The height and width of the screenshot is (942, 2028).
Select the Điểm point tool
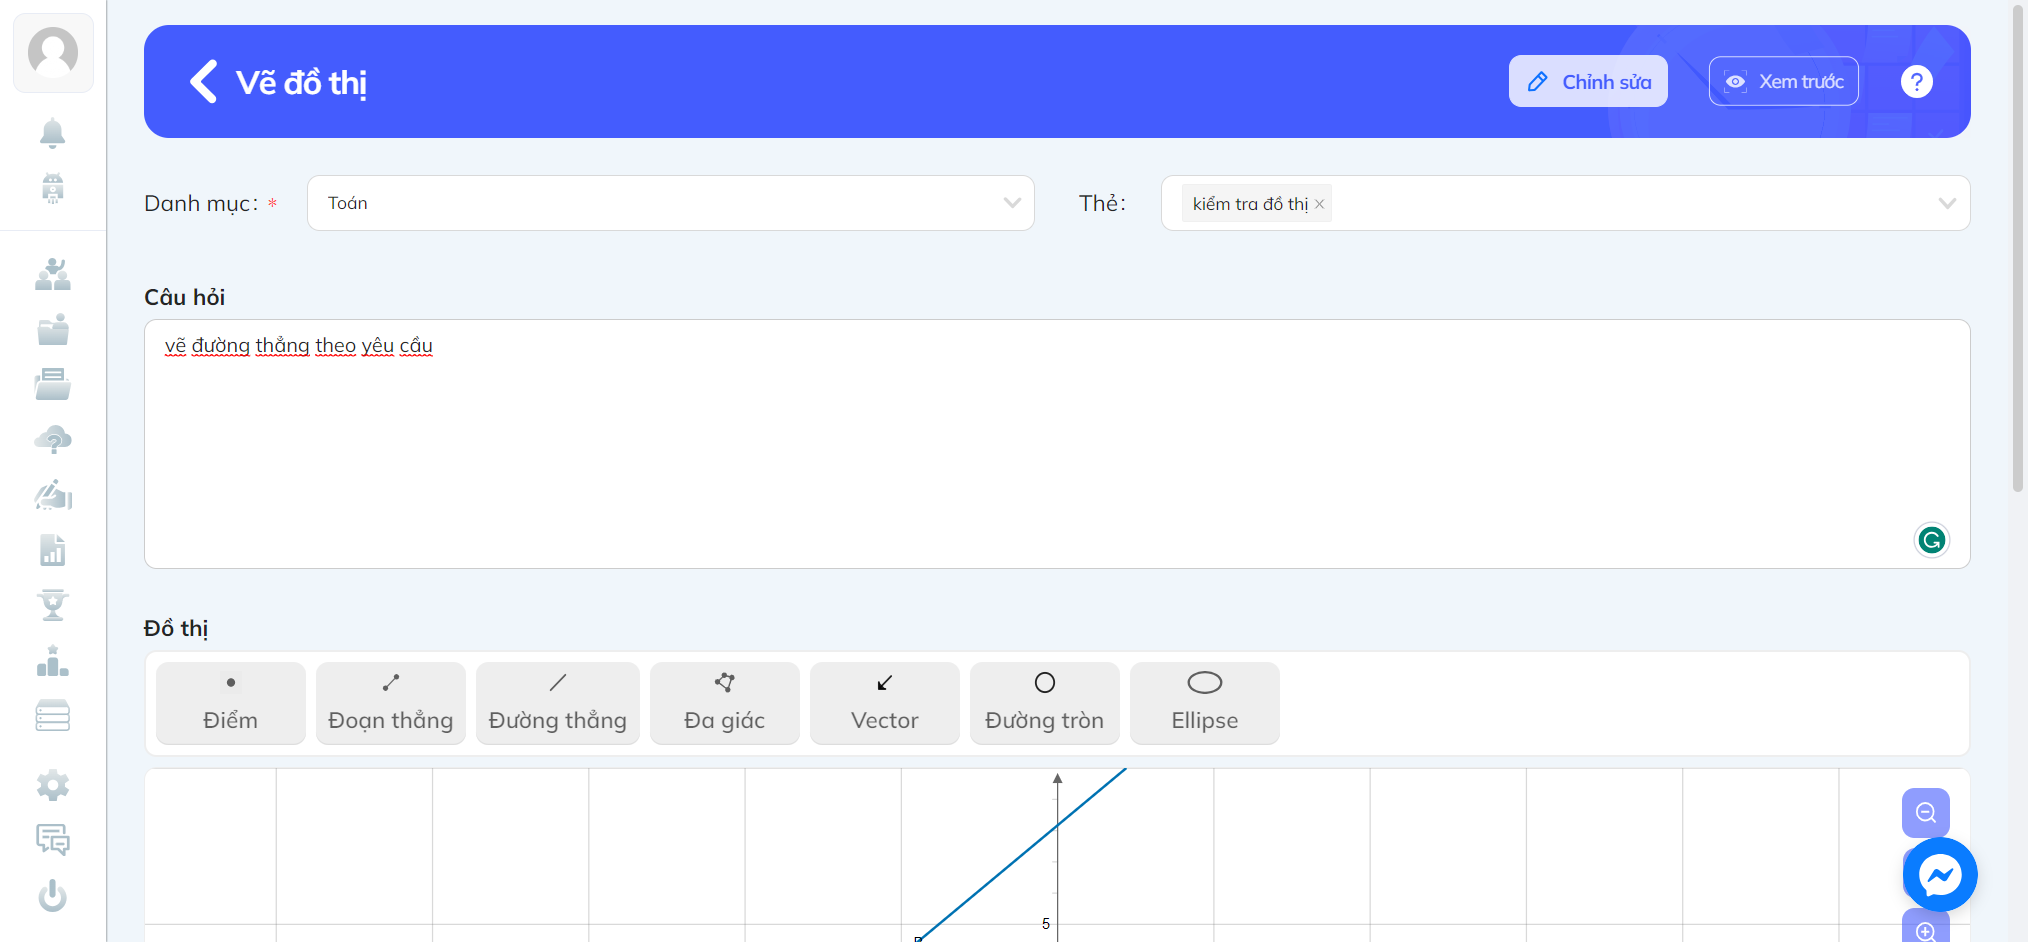coord(231,703)
